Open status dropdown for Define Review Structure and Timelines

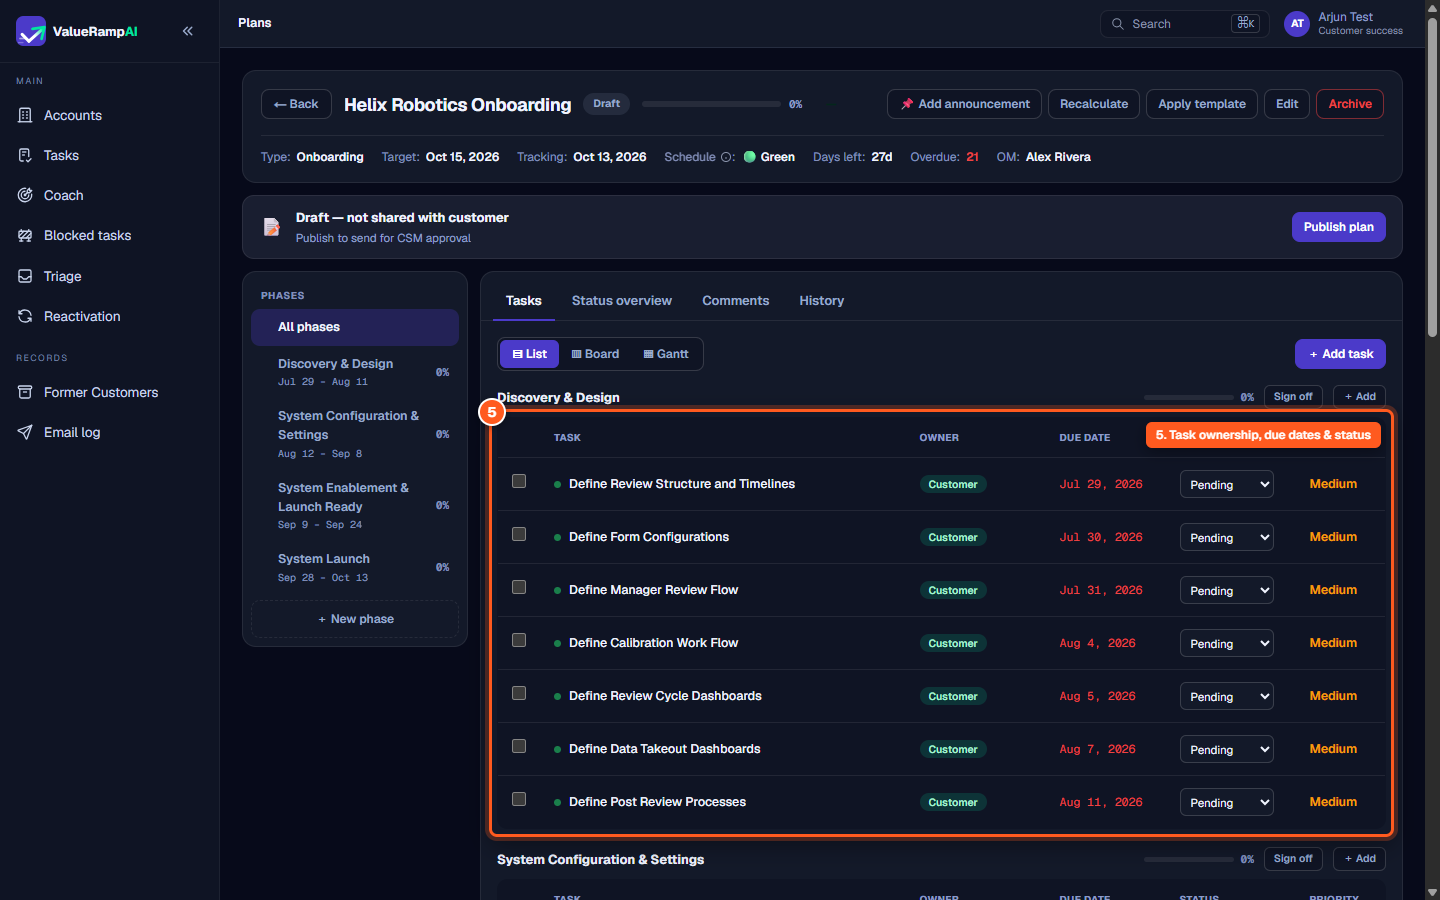click(1227, 485)
